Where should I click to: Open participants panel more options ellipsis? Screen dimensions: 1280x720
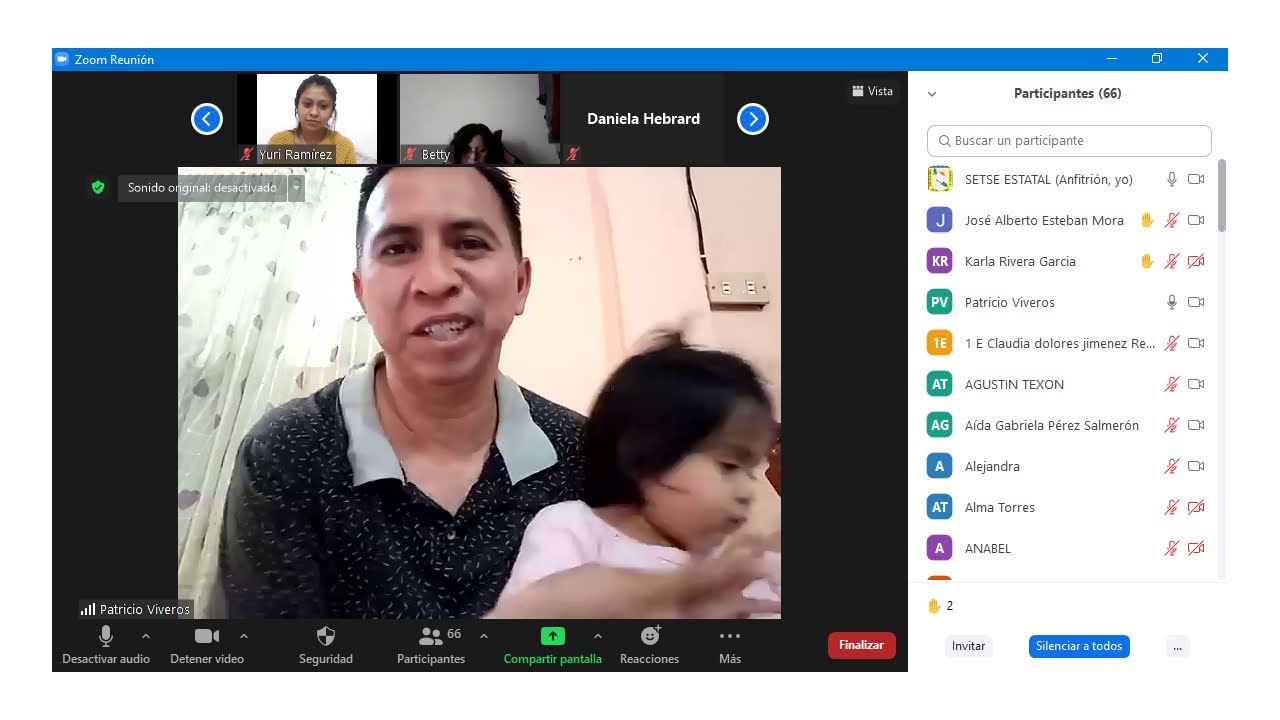(1177, 646)
